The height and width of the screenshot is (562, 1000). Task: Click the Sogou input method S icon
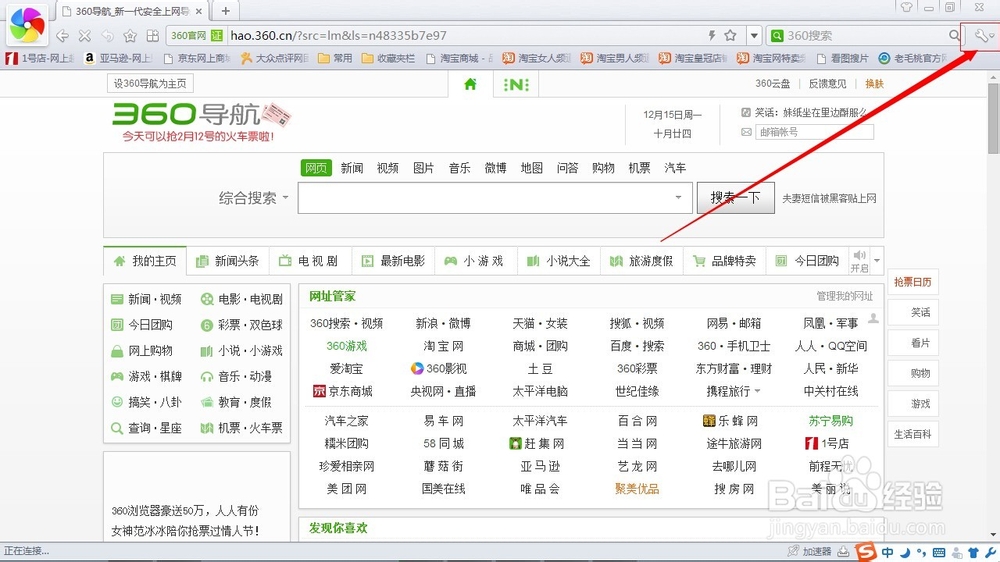pos(865,551)
